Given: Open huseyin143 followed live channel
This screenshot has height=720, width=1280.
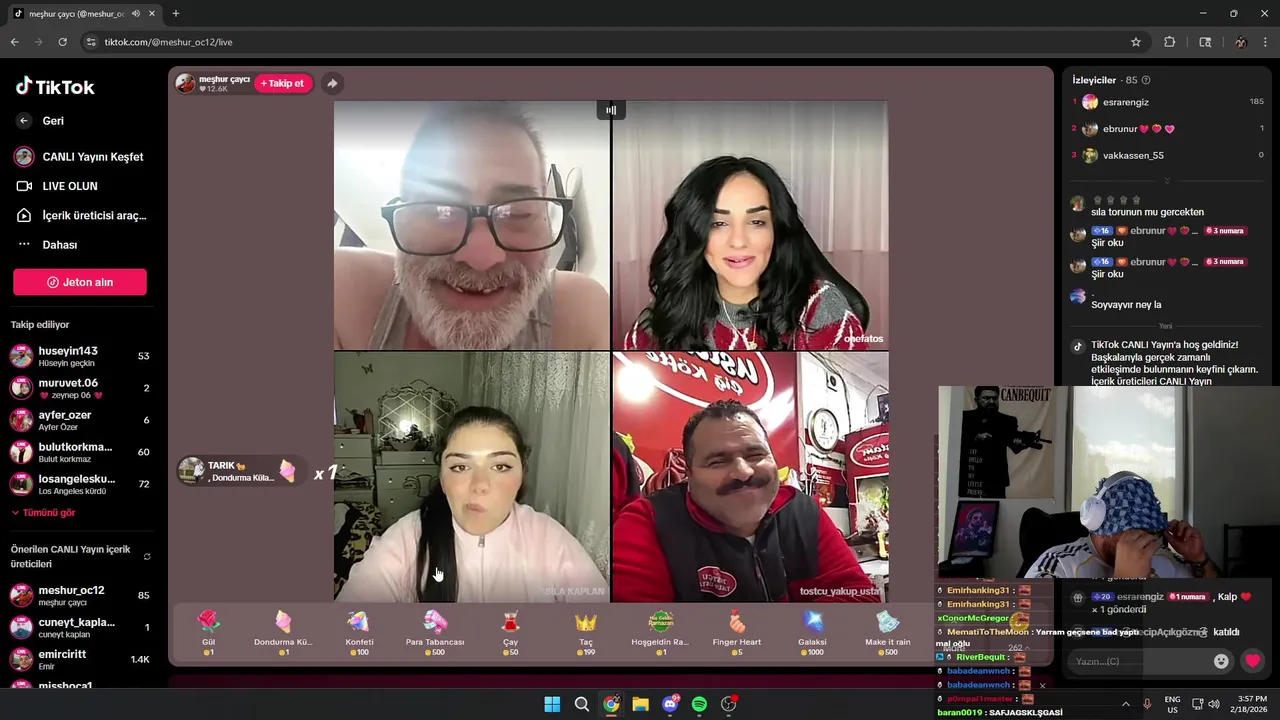Looking at the screenshot, I should [x=80, y=356].
